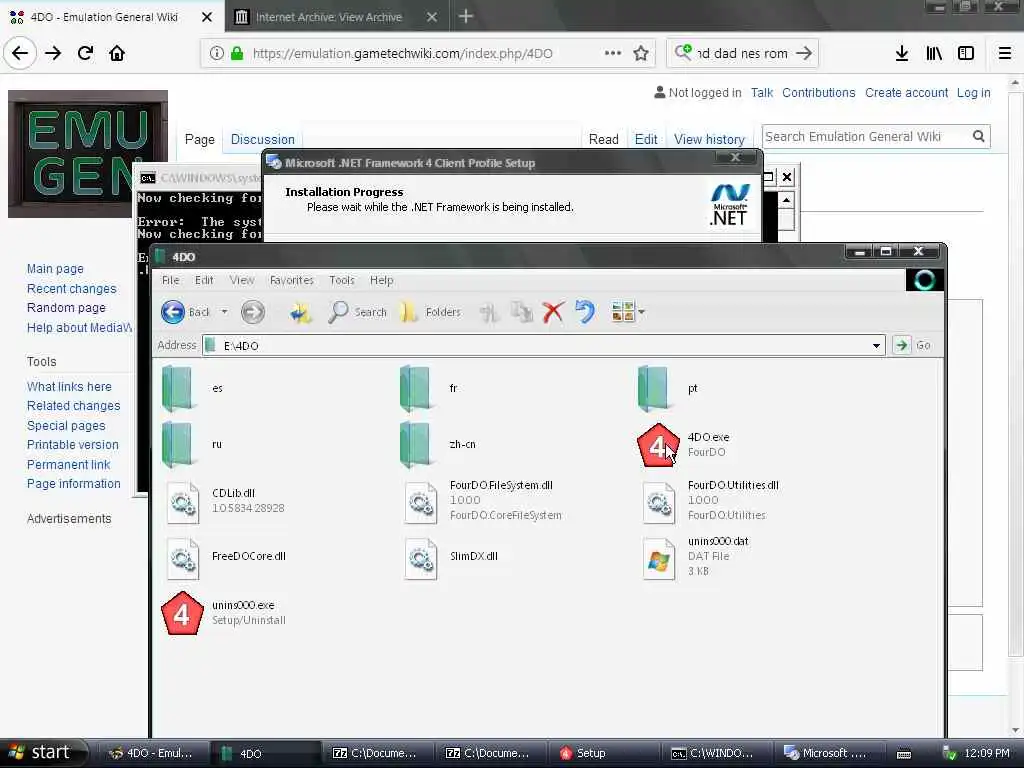The image size is (1024, 768).
Task: Open the Favorites menu in 4DO window
Action: [291, 280]
